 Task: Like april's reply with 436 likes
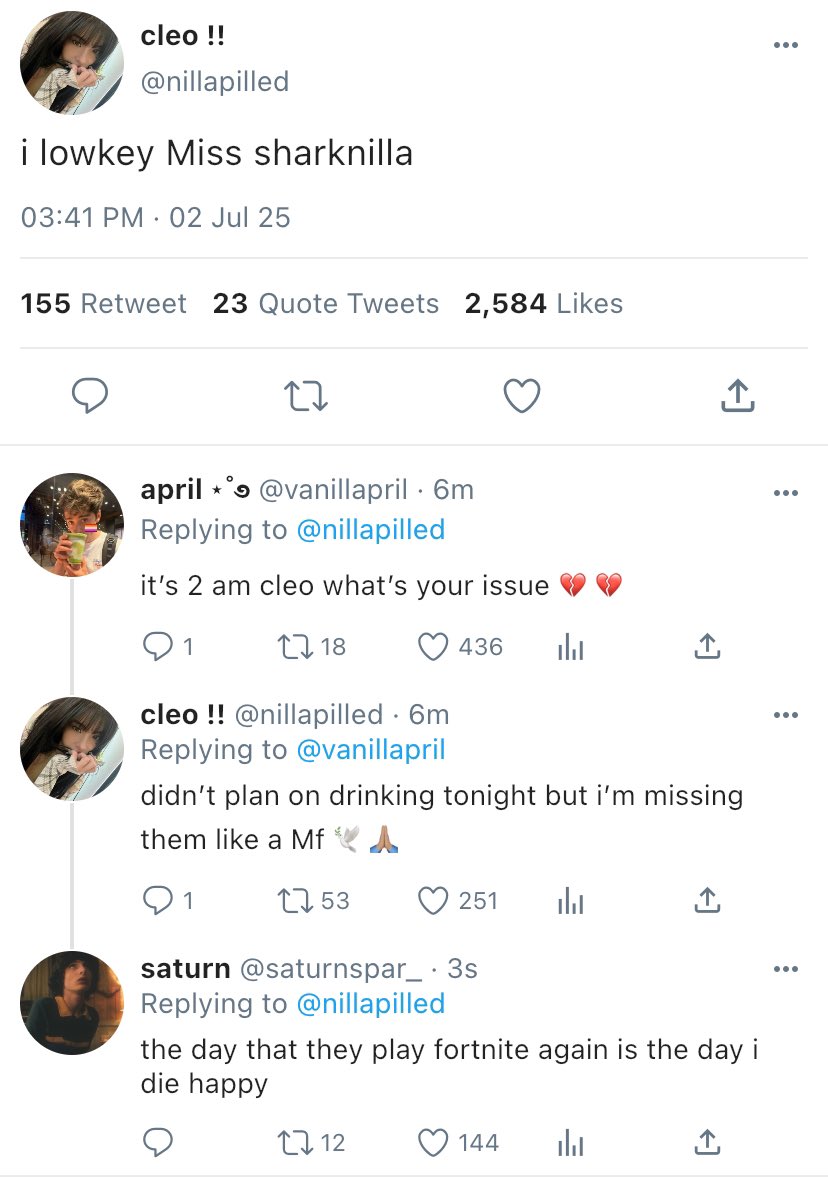tap(432, 647)
